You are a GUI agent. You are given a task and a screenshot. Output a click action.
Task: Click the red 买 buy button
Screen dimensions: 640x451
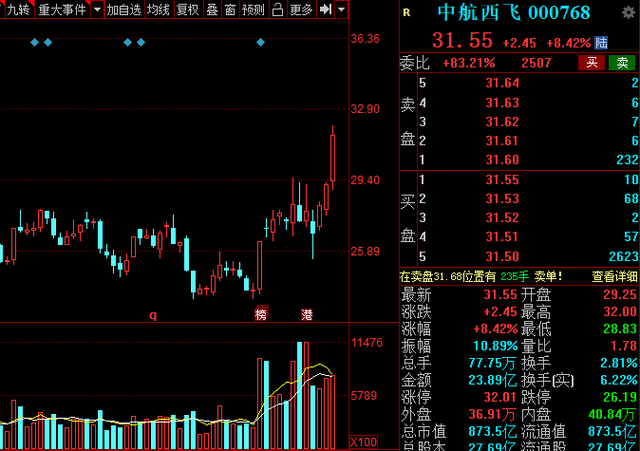pyautogui.click(x=592, y=62)
